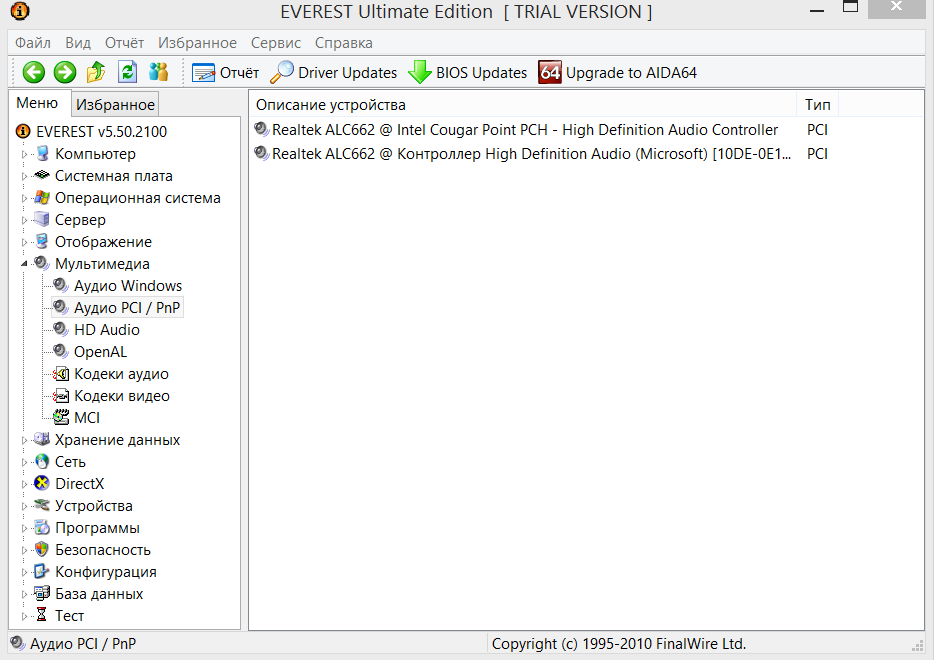Select the Кодеки видео icon
934x660 pixels.
pyautogui.click(x=61, y=396)
